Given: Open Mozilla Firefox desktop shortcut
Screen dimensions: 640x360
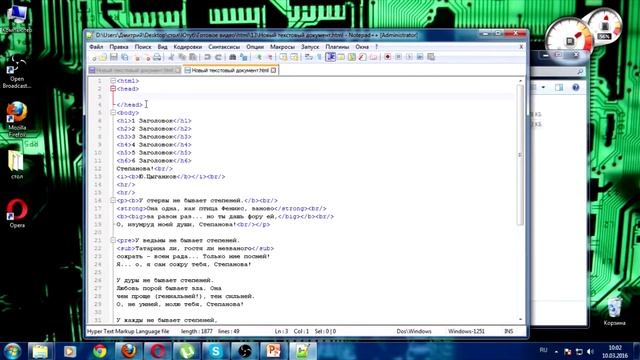Looking at the screenshot, I should tap(17, 119).
